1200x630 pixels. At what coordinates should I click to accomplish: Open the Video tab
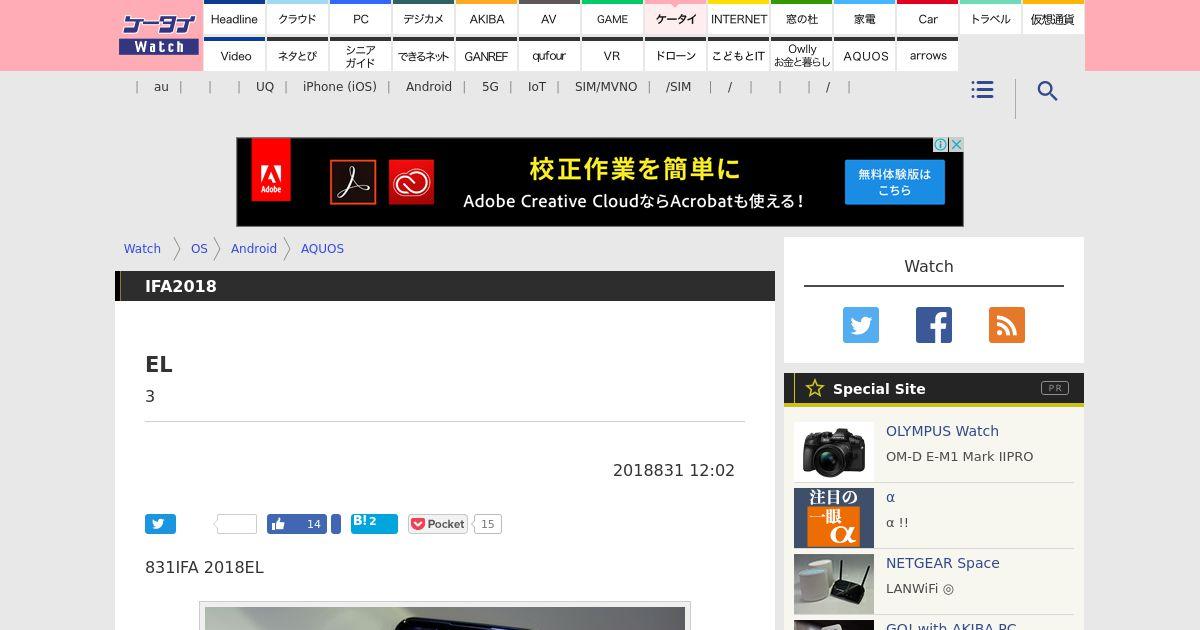(x=234, y=56)
